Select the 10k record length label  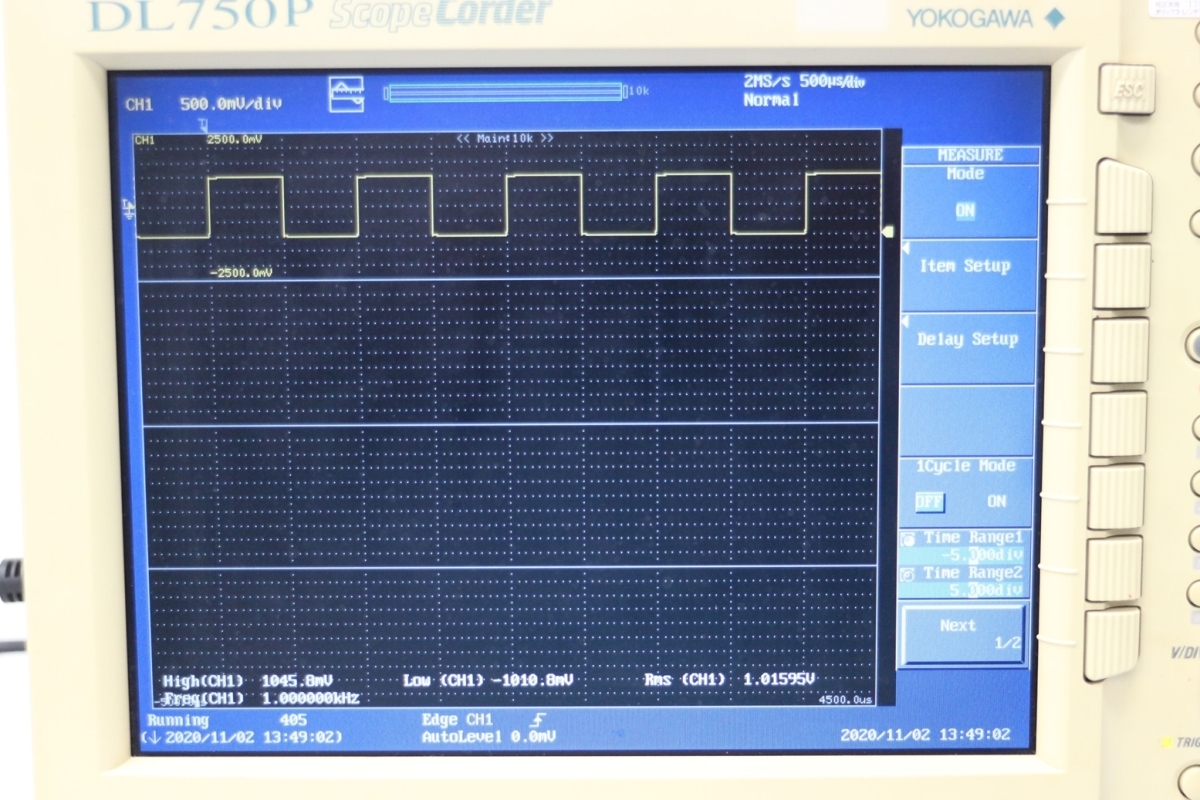click(x=638, y=91)
